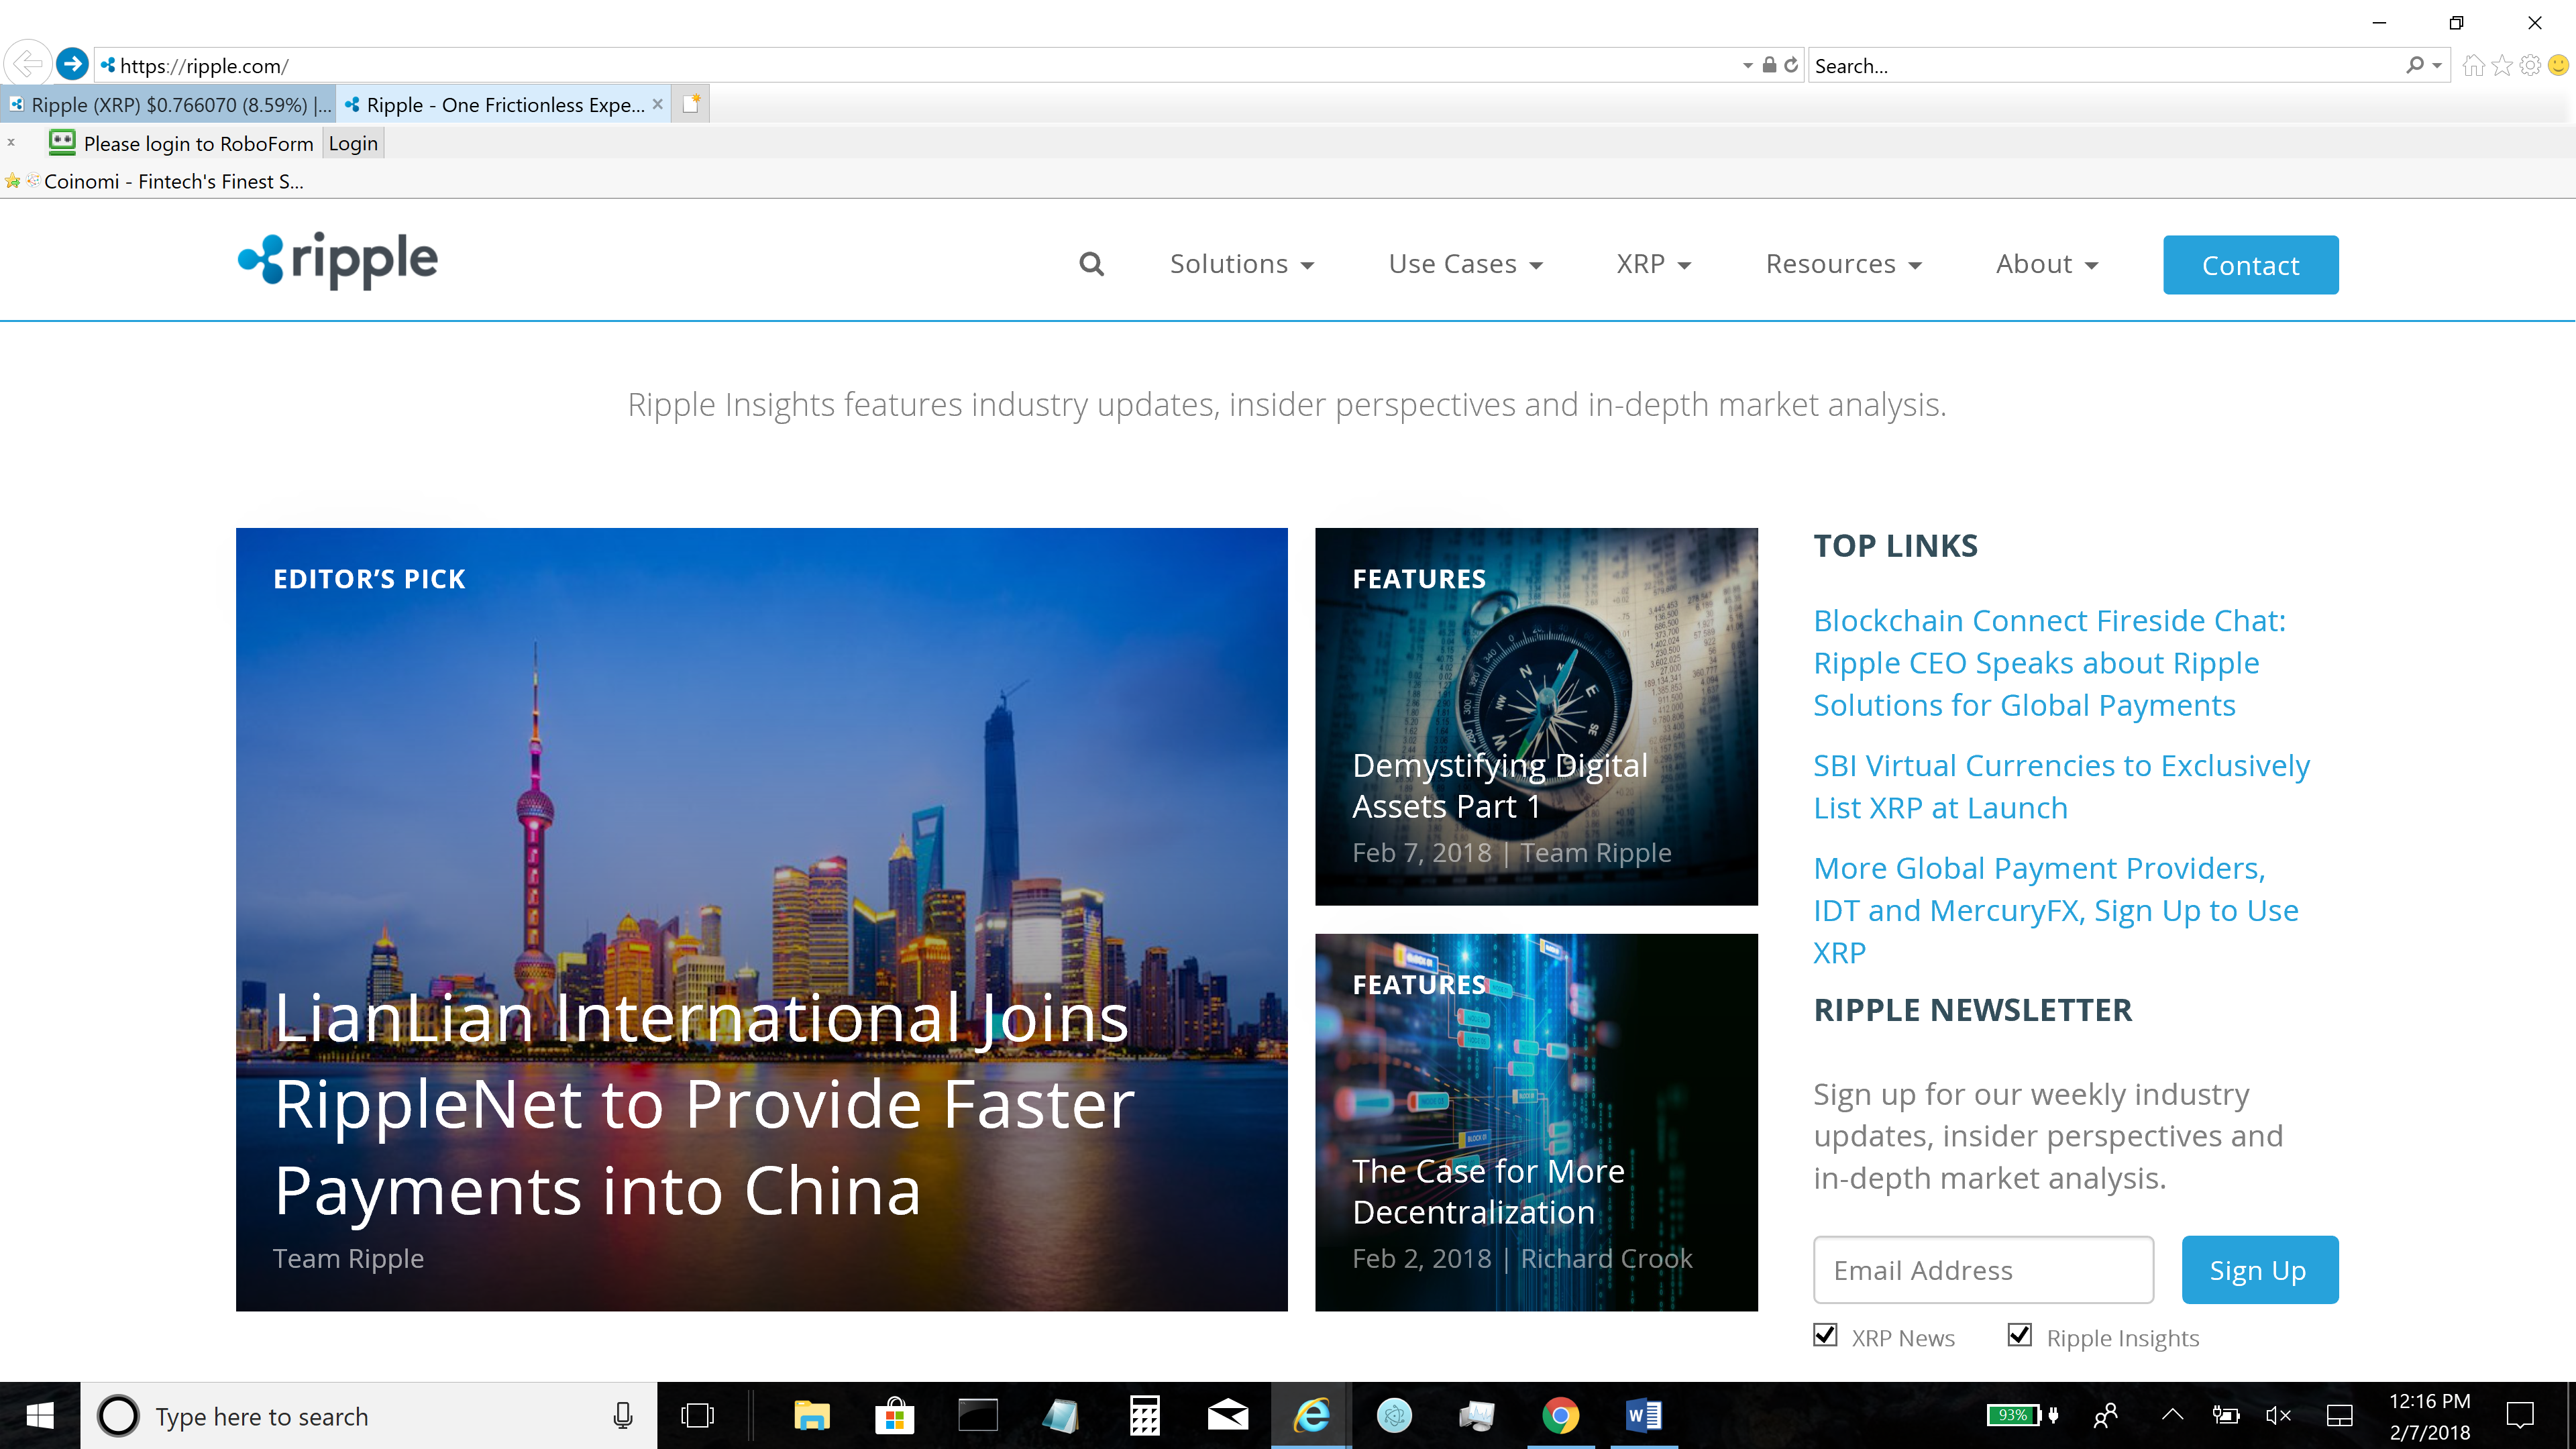Toggle the muted volume tray icon
Viewport: 2576px width, 1449px height.
click(x=2278, y=1416)
